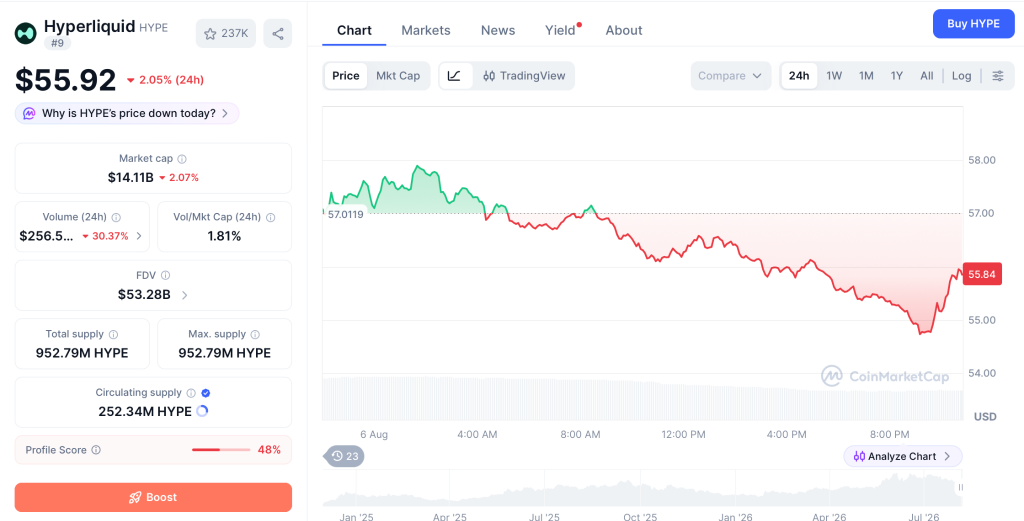Open Max. supply info icon
The width and height of the screenshot is (1024, 521).
pos(255,334)
